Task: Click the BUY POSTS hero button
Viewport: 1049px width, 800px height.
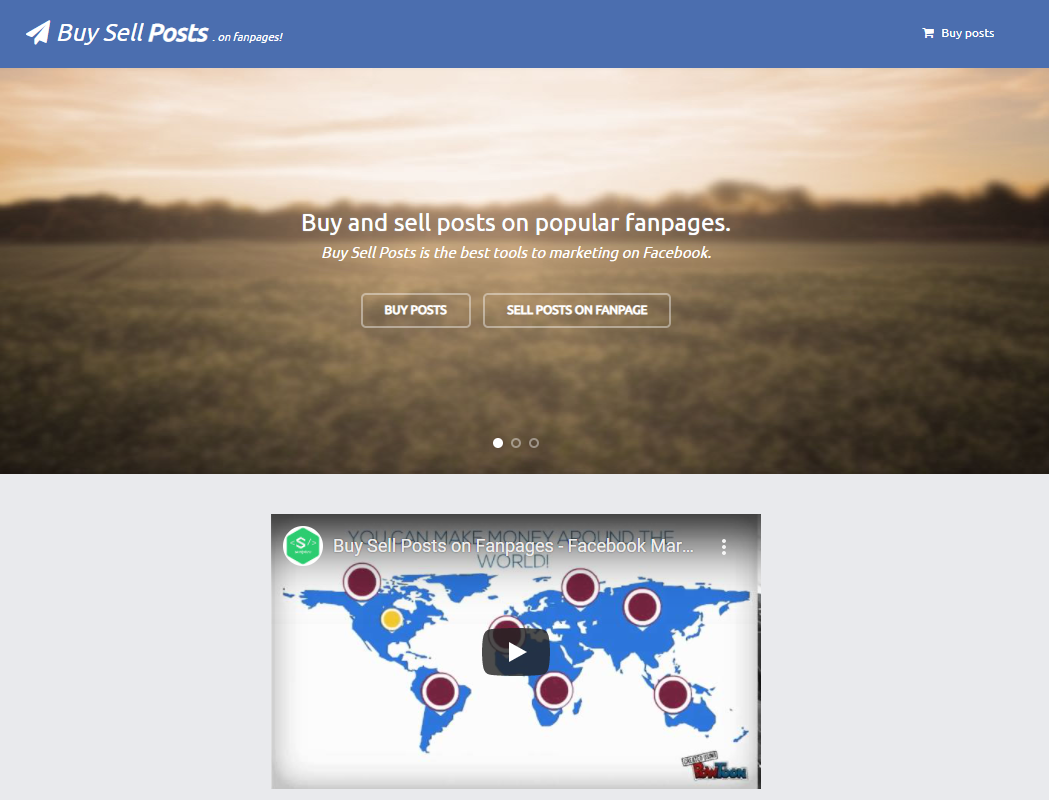Action: (x=415, y=310)
